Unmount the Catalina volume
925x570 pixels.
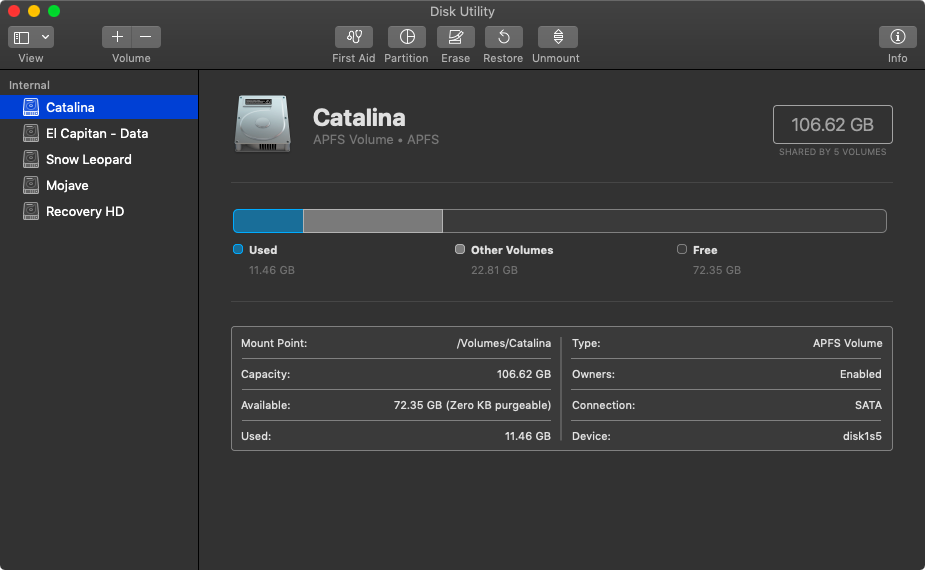[557, 37]
